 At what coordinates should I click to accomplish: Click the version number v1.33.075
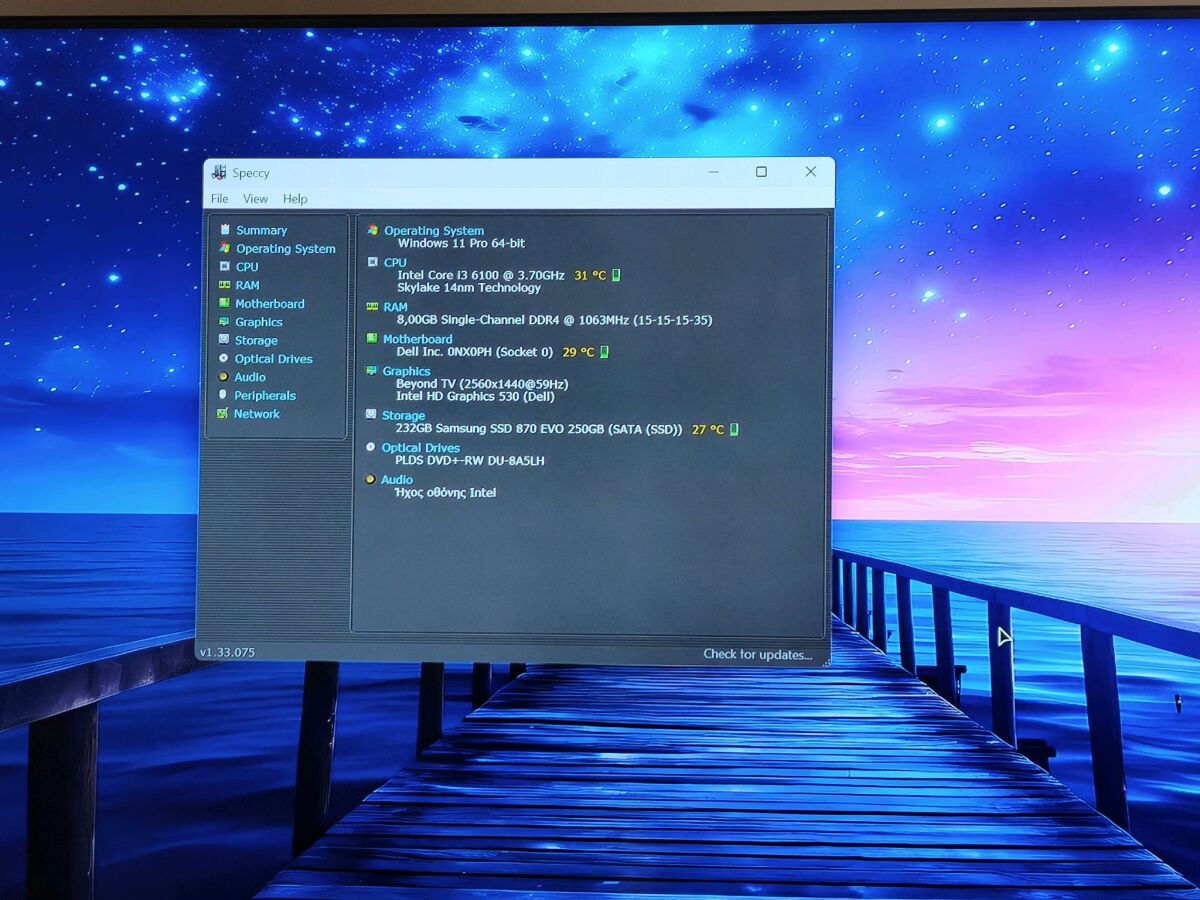[x=227, y=652]
